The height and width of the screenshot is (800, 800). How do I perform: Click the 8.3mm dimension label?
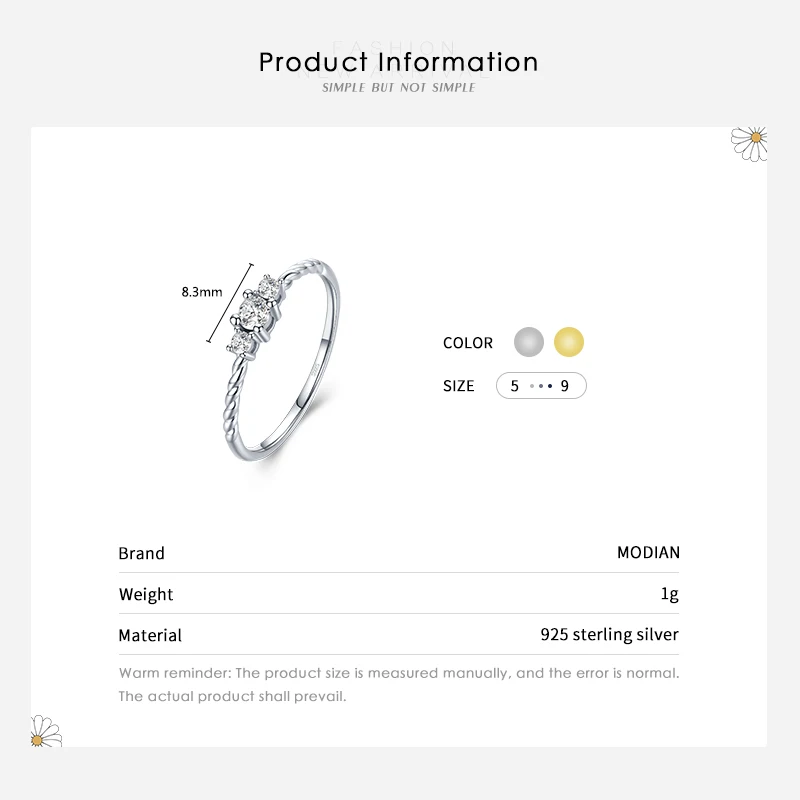[x=201, y=292]
